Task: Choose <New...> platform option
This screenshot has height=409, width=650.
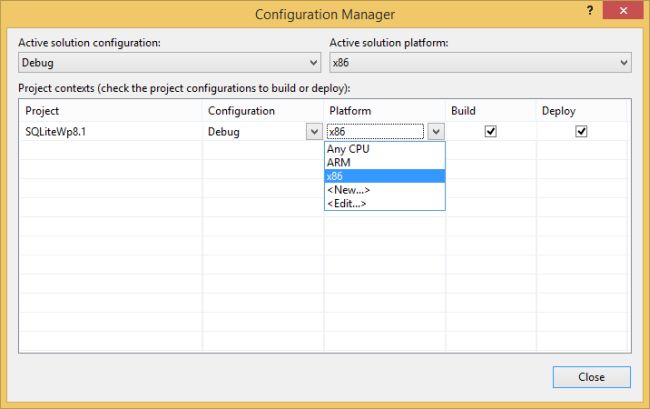Action: click(x=348, y=190)
